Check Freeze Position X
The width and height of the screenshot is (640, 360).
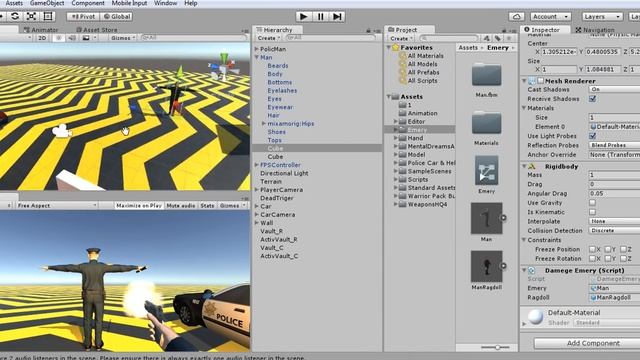pyautogui.click(x=592, y=249)
